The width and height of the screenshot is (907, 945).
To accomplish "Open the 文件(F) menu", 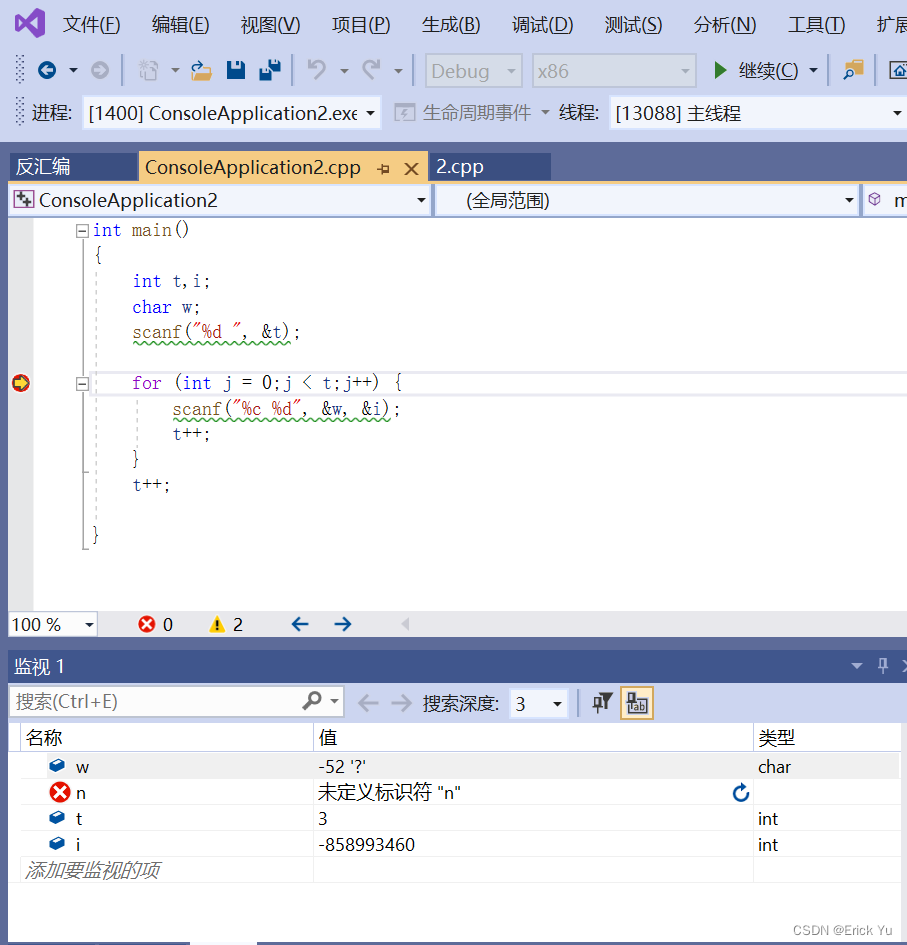I will click(x=92, y=25).
